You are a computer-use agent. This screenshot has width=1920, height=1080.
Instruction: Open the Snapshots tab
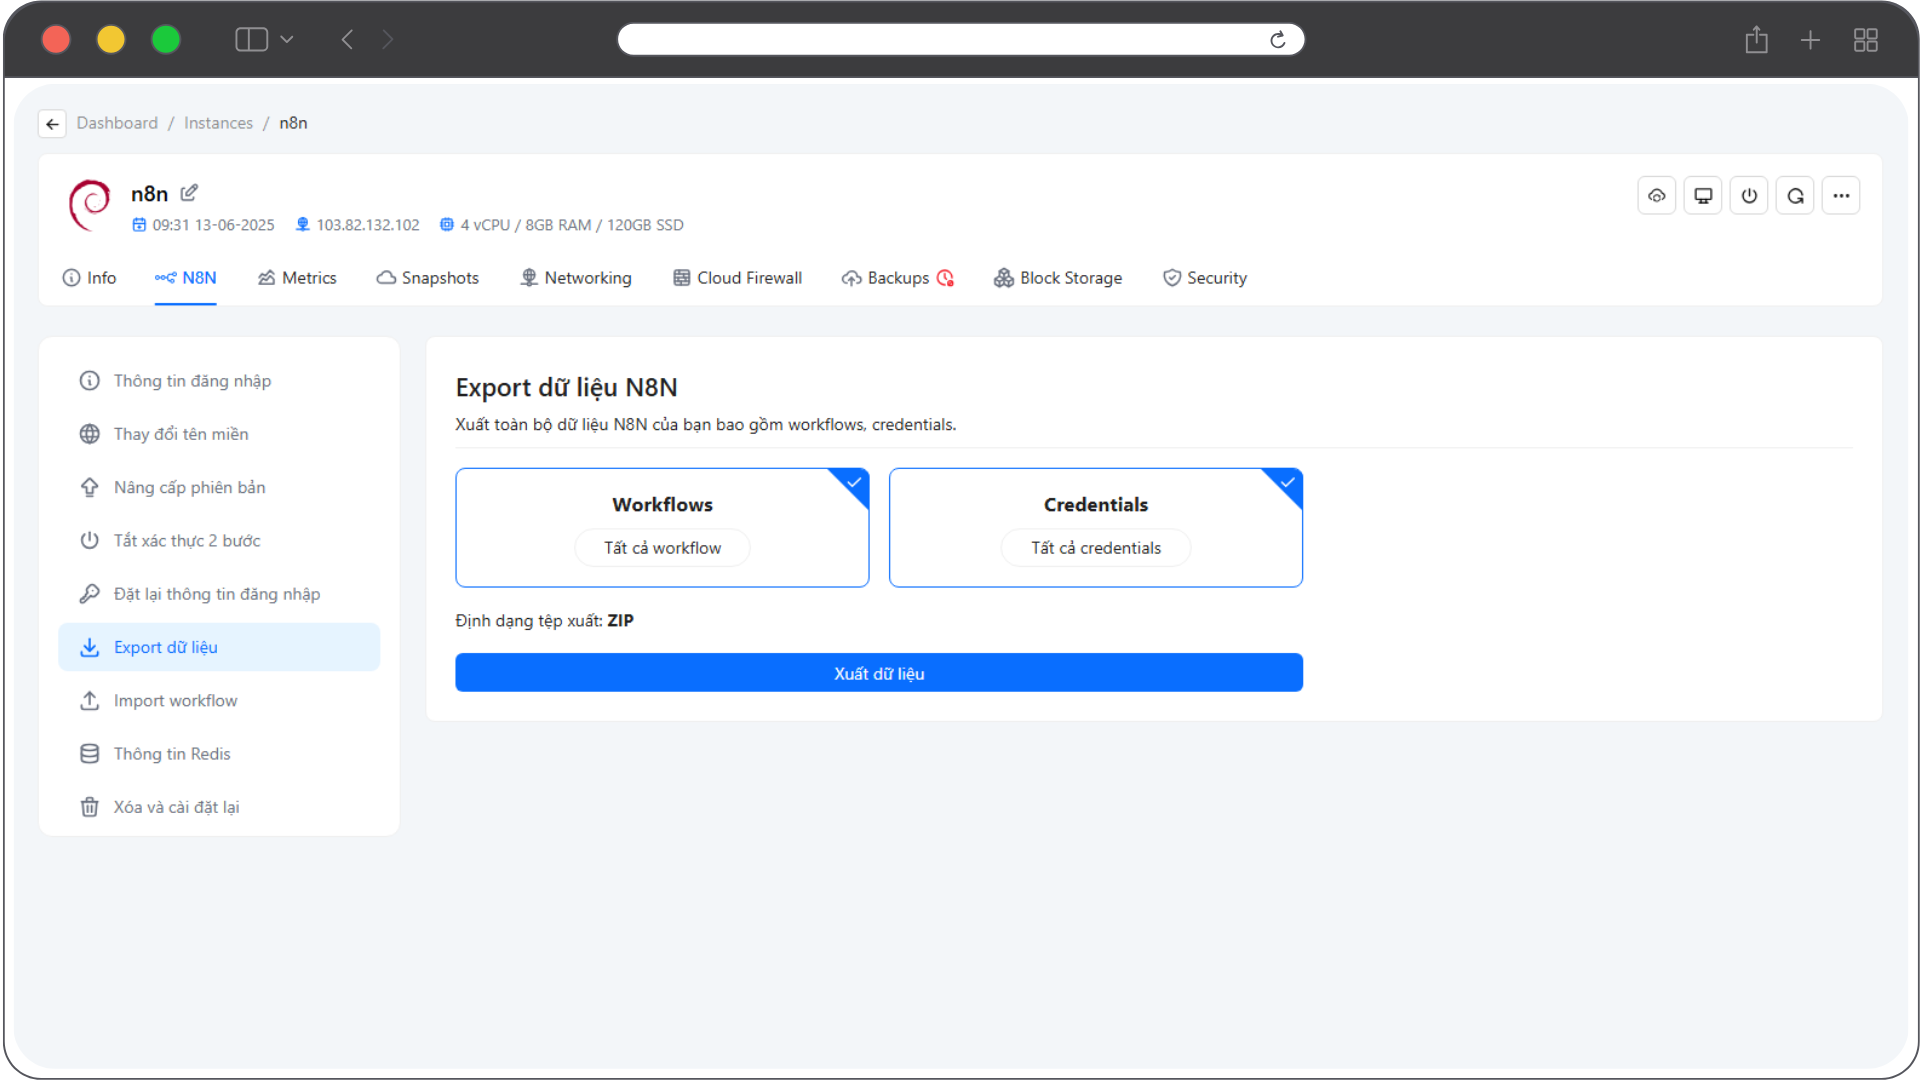pyautogui.click(x=428, y=278)
